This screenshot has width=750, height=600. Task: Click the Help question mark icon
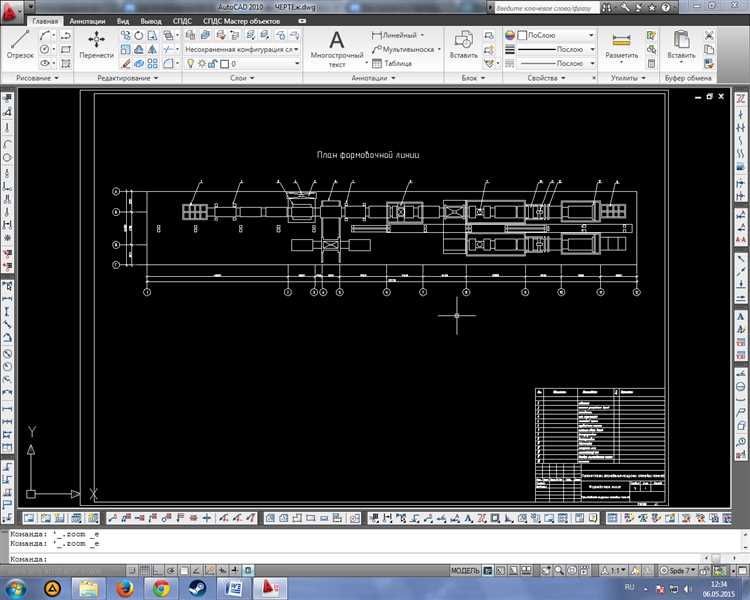click(665, 8)
